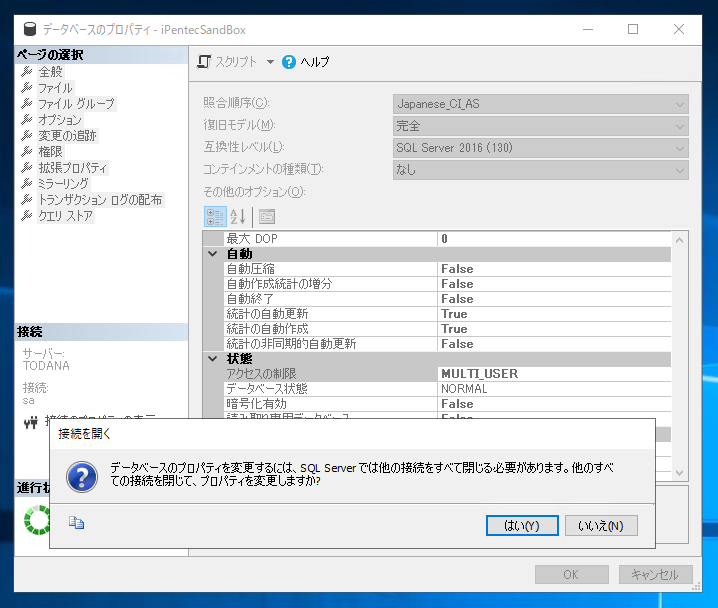The width and height of the screenshot is (718, 608).
Task: Select the 全般 page
Action: (50, 72)
